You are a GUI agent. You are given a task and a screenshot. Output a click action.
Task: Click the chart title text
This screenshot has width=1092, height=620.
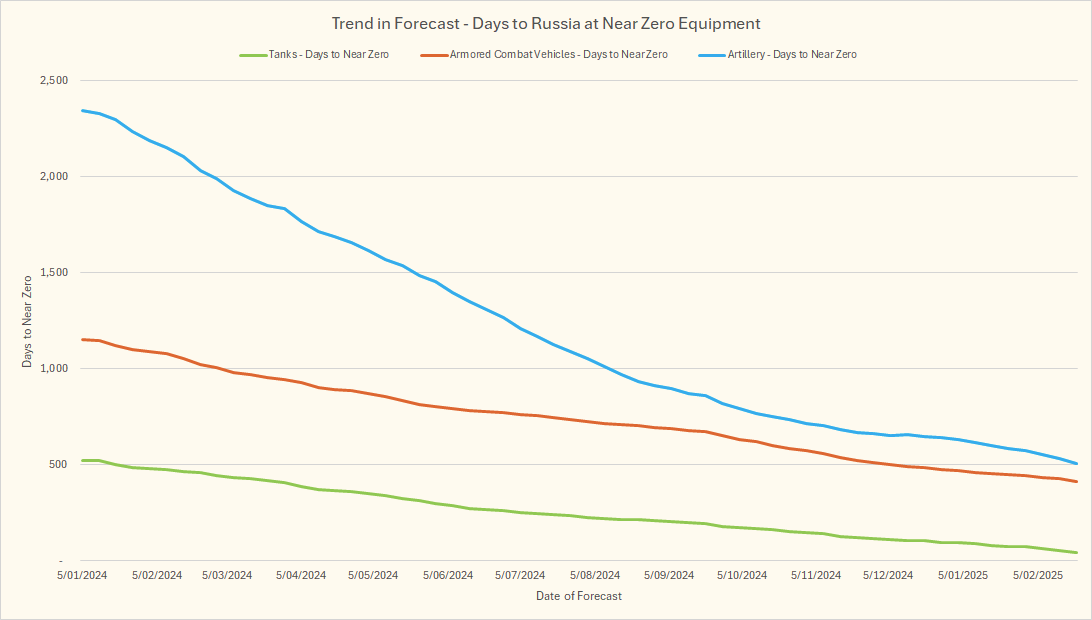[x=545, y=23]
